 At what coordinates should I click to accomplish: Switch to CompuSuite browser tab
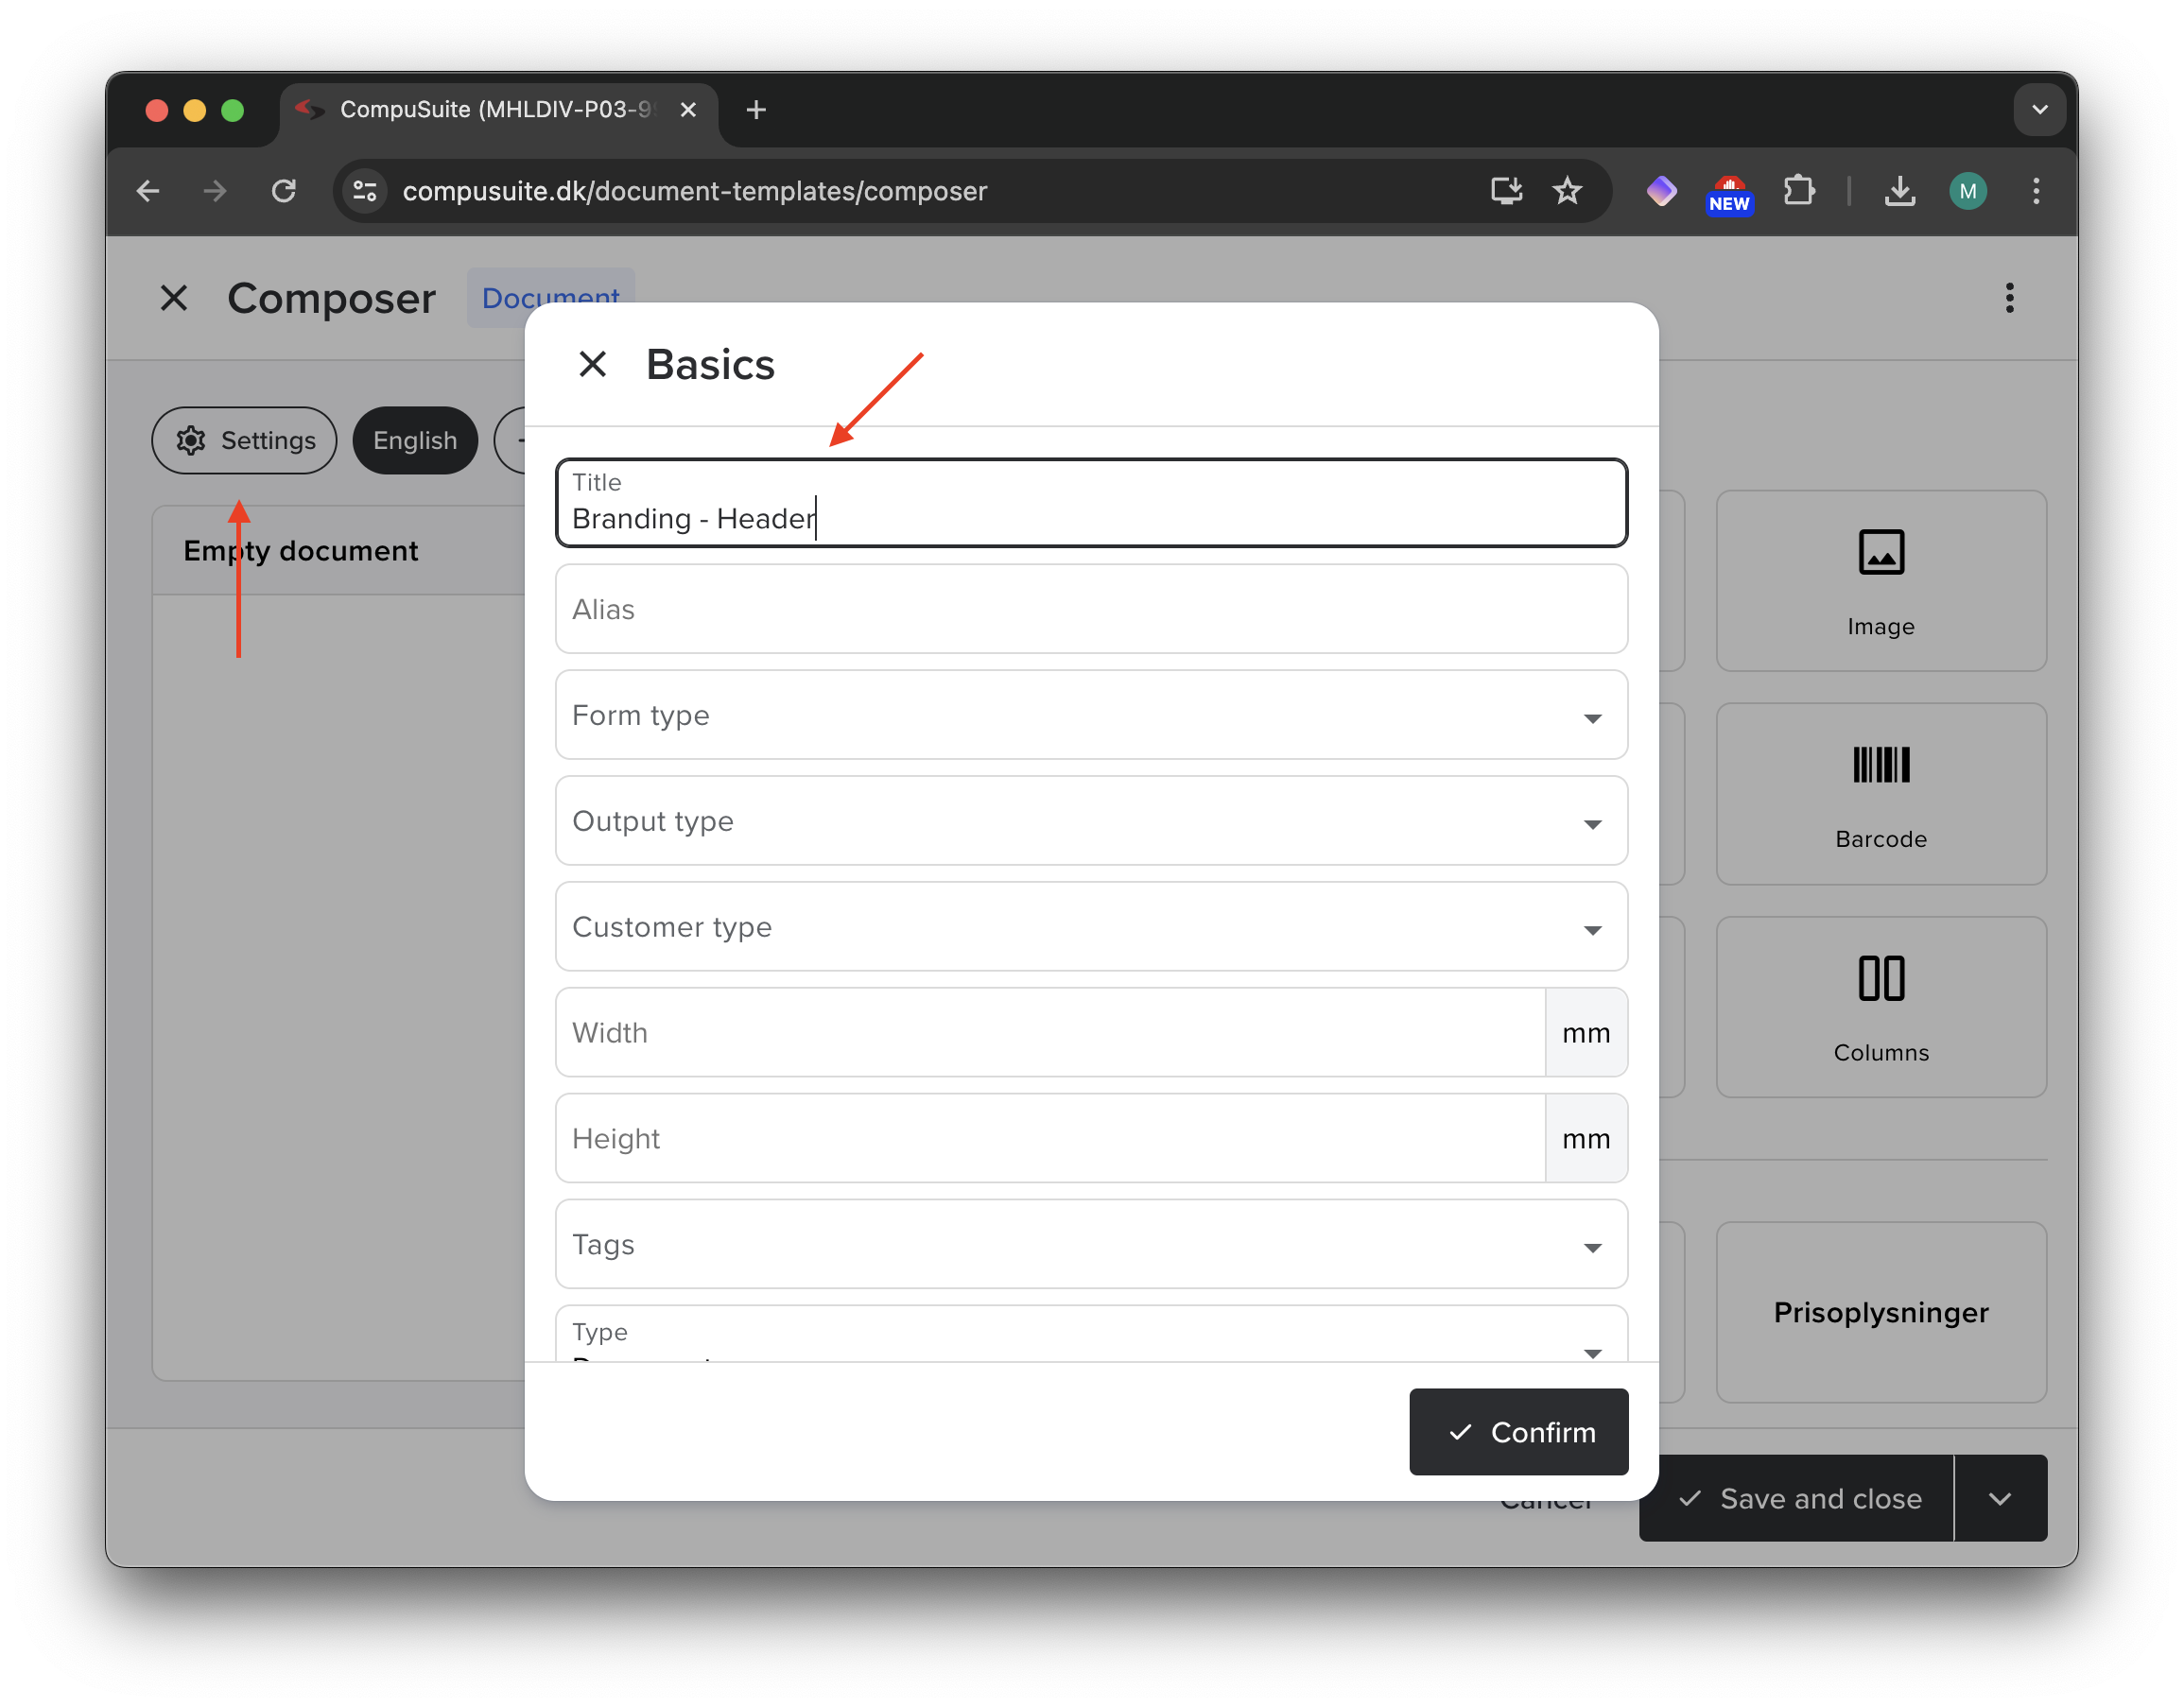pyautogui.click(x=496, y=110)
